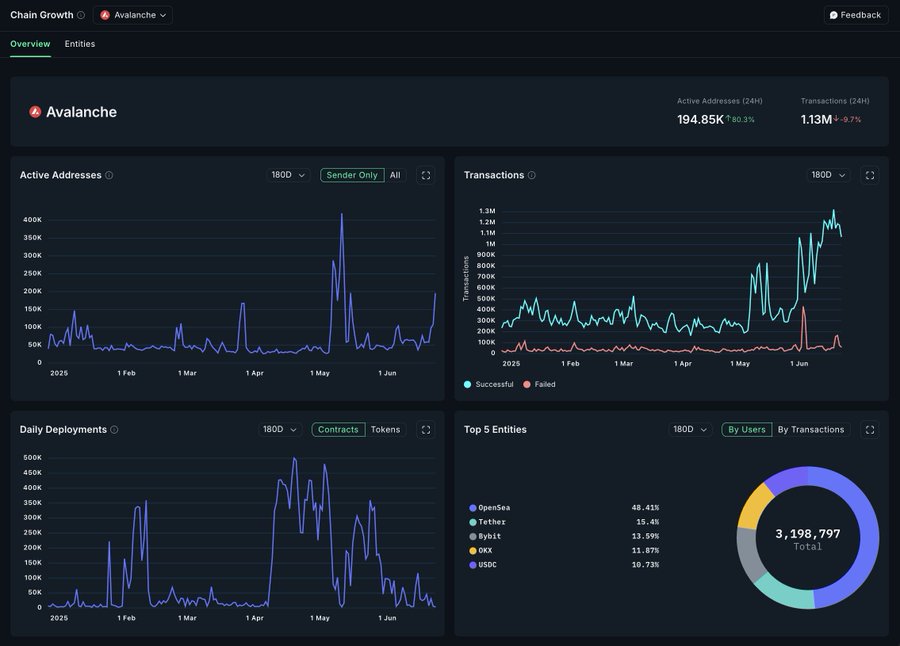Image resolution: width=900 pixels, height=646 pixels.
Task: Click the OpenSea row in entities list
Action: point(494,508)
